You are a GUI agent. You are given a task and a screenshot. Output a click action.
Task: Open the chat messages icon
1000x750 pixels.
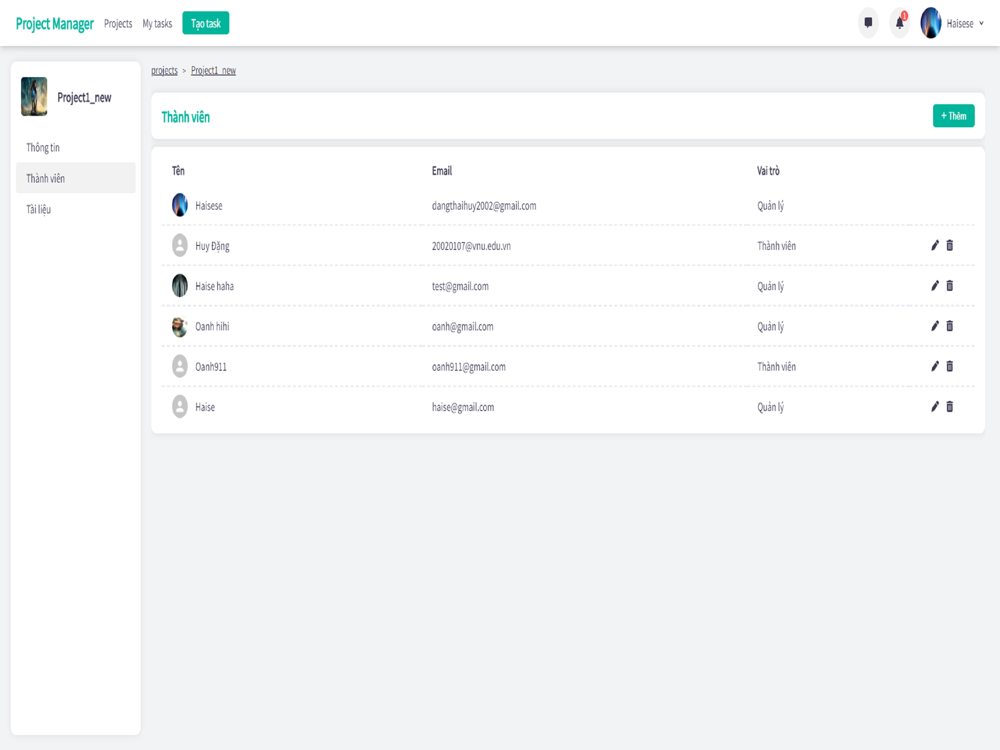point(868,23)
